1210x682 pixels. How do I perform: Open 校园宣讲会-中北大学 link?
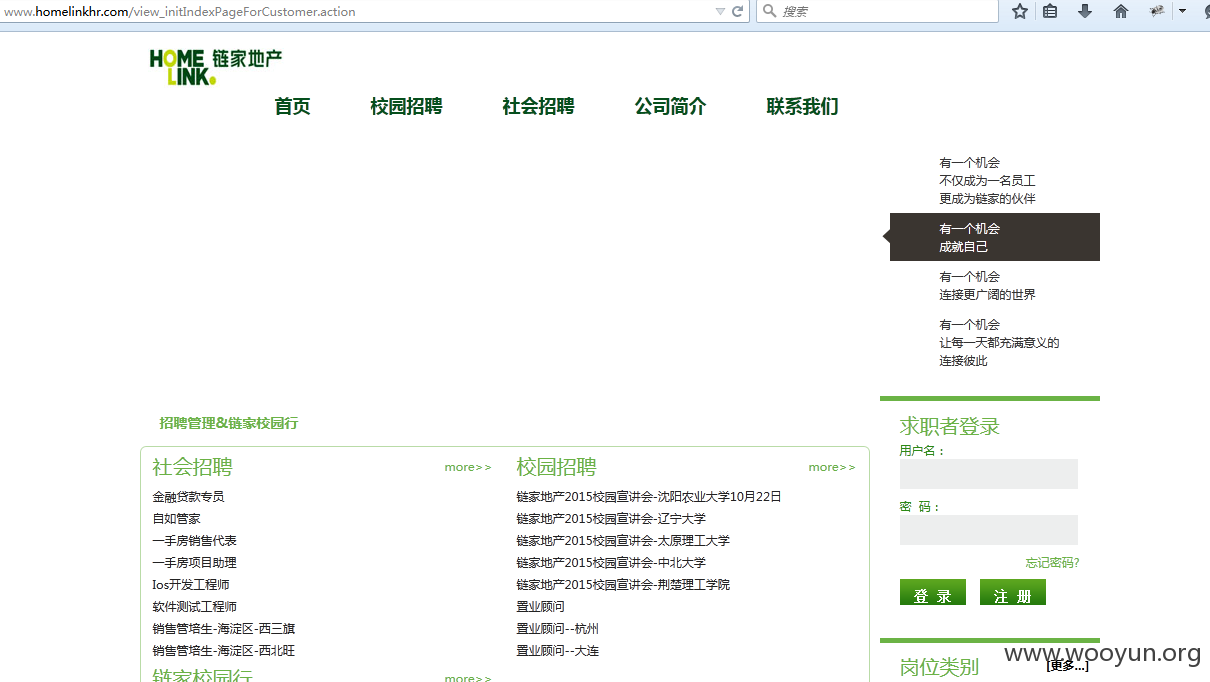(611, 563)
